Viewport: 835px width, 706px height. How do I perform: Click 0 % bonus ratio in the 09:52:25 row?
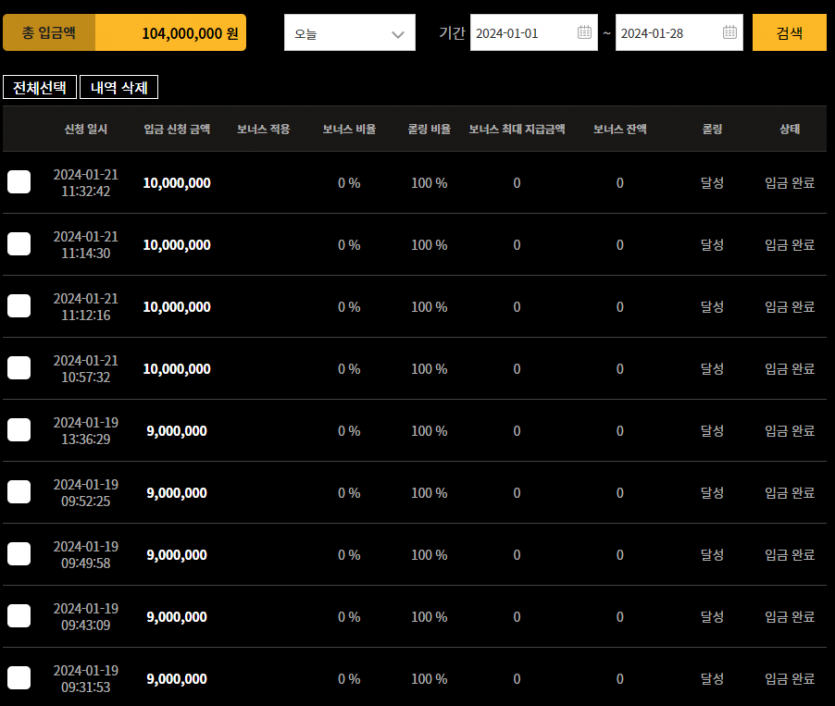click(349, 493)
